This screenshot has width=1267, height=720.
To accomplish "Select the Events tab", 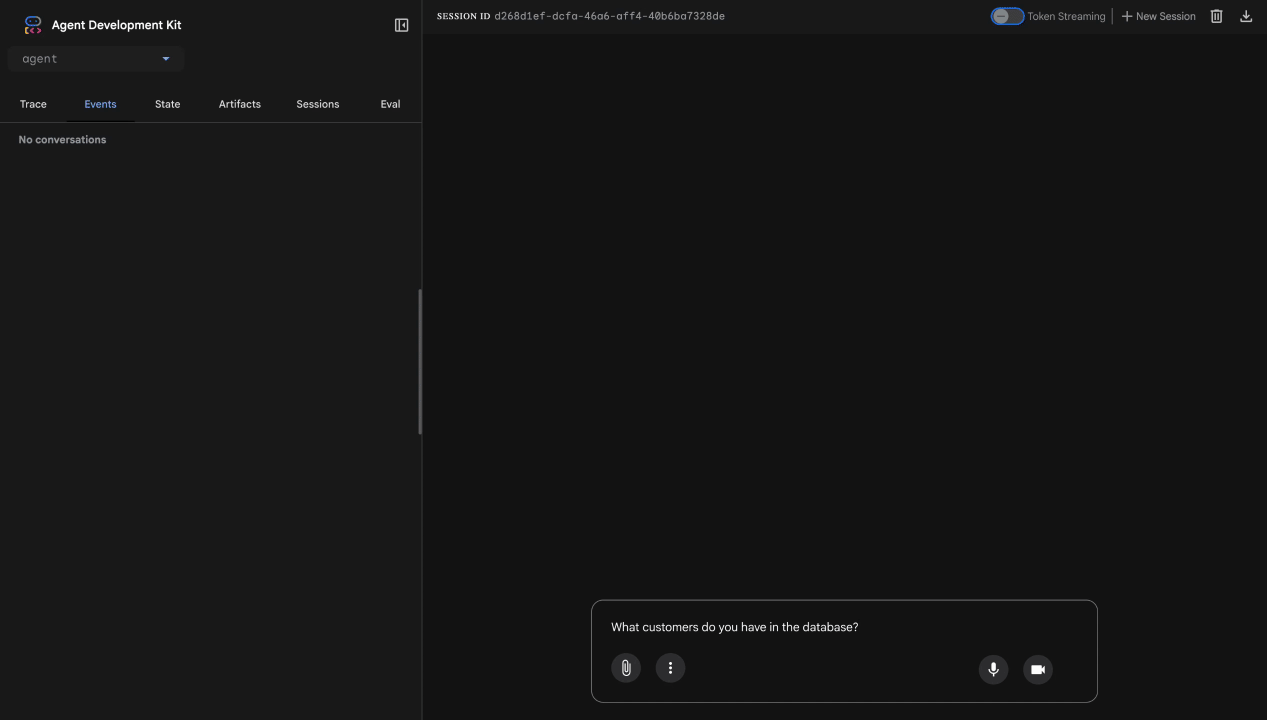I will 100,104.
